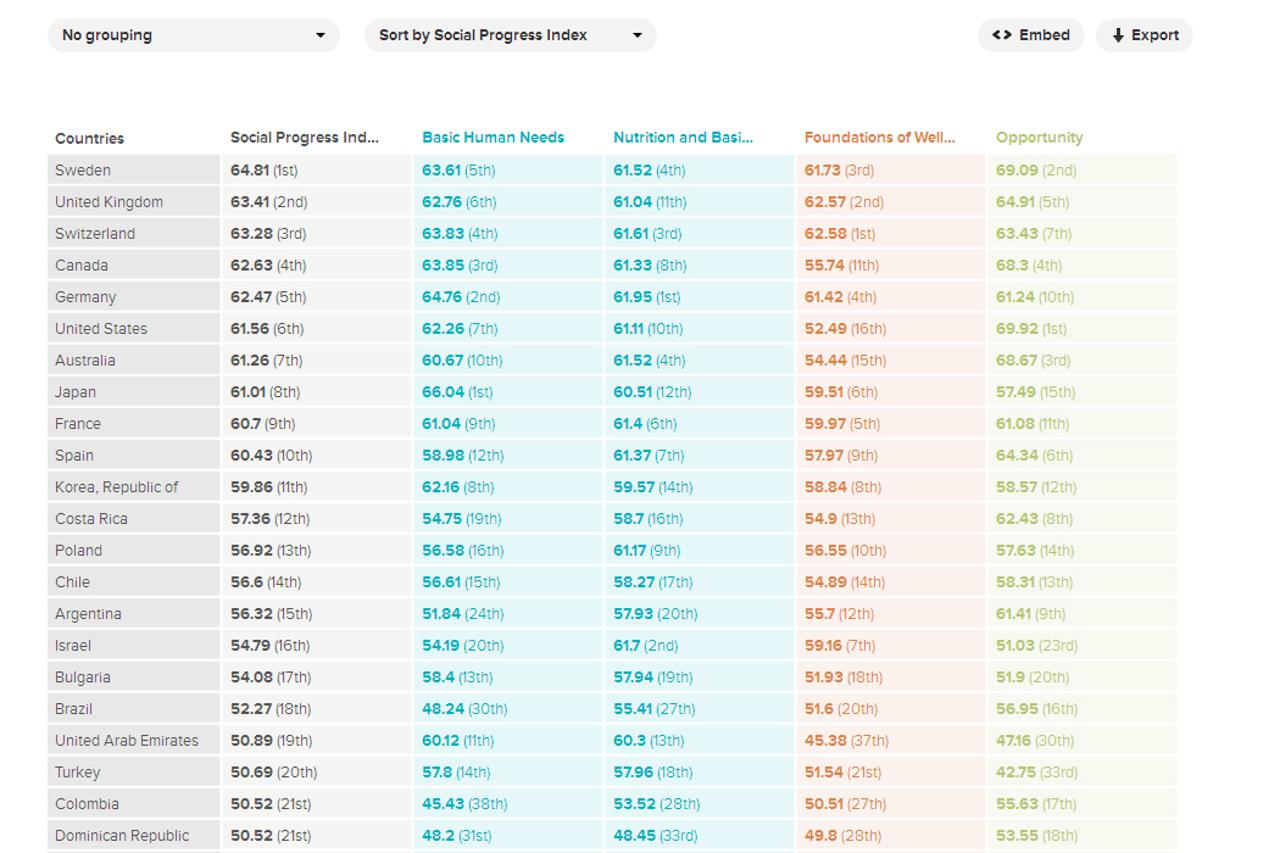Click the Embed button
The image size is (1280, 853).
point(1031,35)
